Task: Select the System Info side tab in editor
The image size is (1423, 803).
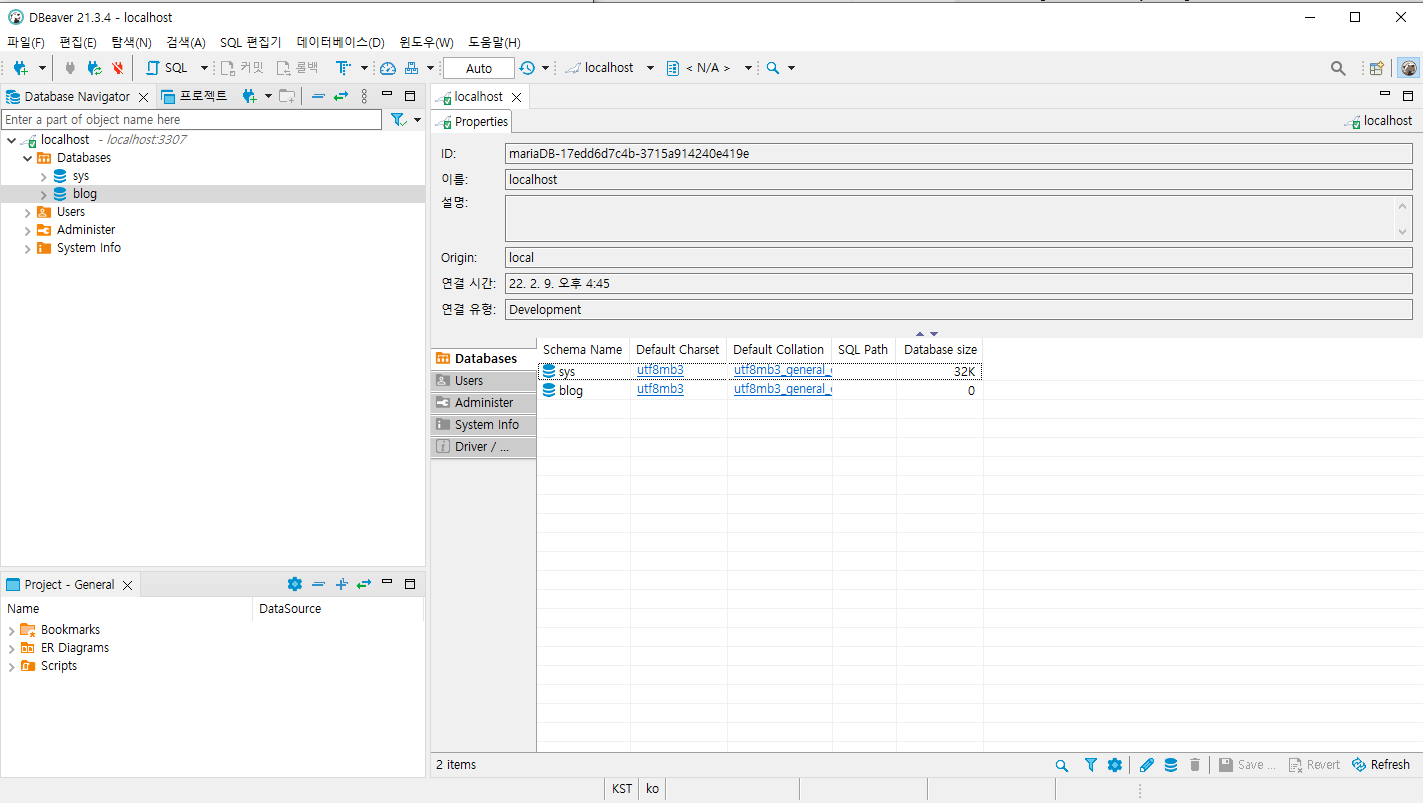Action: 484,425
